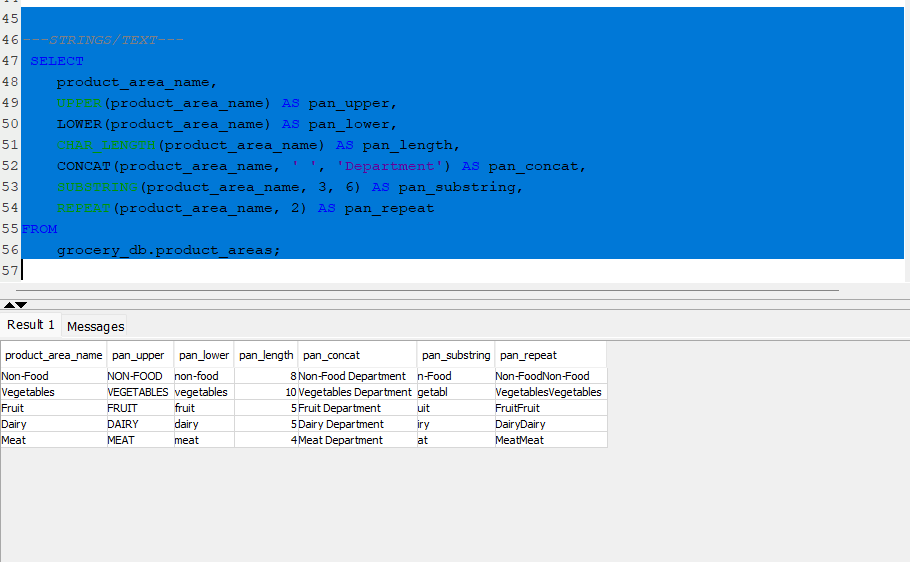Click the Non-Food Department cell
The image size is (910, 562).
(x=357, y=376)
